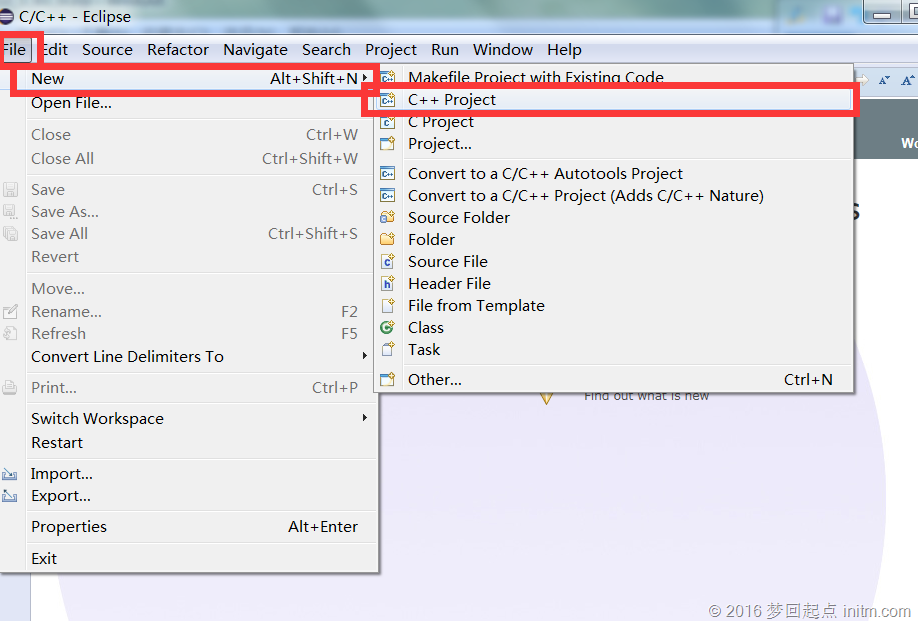Open the Navigate menu
The width and height of the screenshot is (918, 621).
pyautogui.click(x=255, y=50)
